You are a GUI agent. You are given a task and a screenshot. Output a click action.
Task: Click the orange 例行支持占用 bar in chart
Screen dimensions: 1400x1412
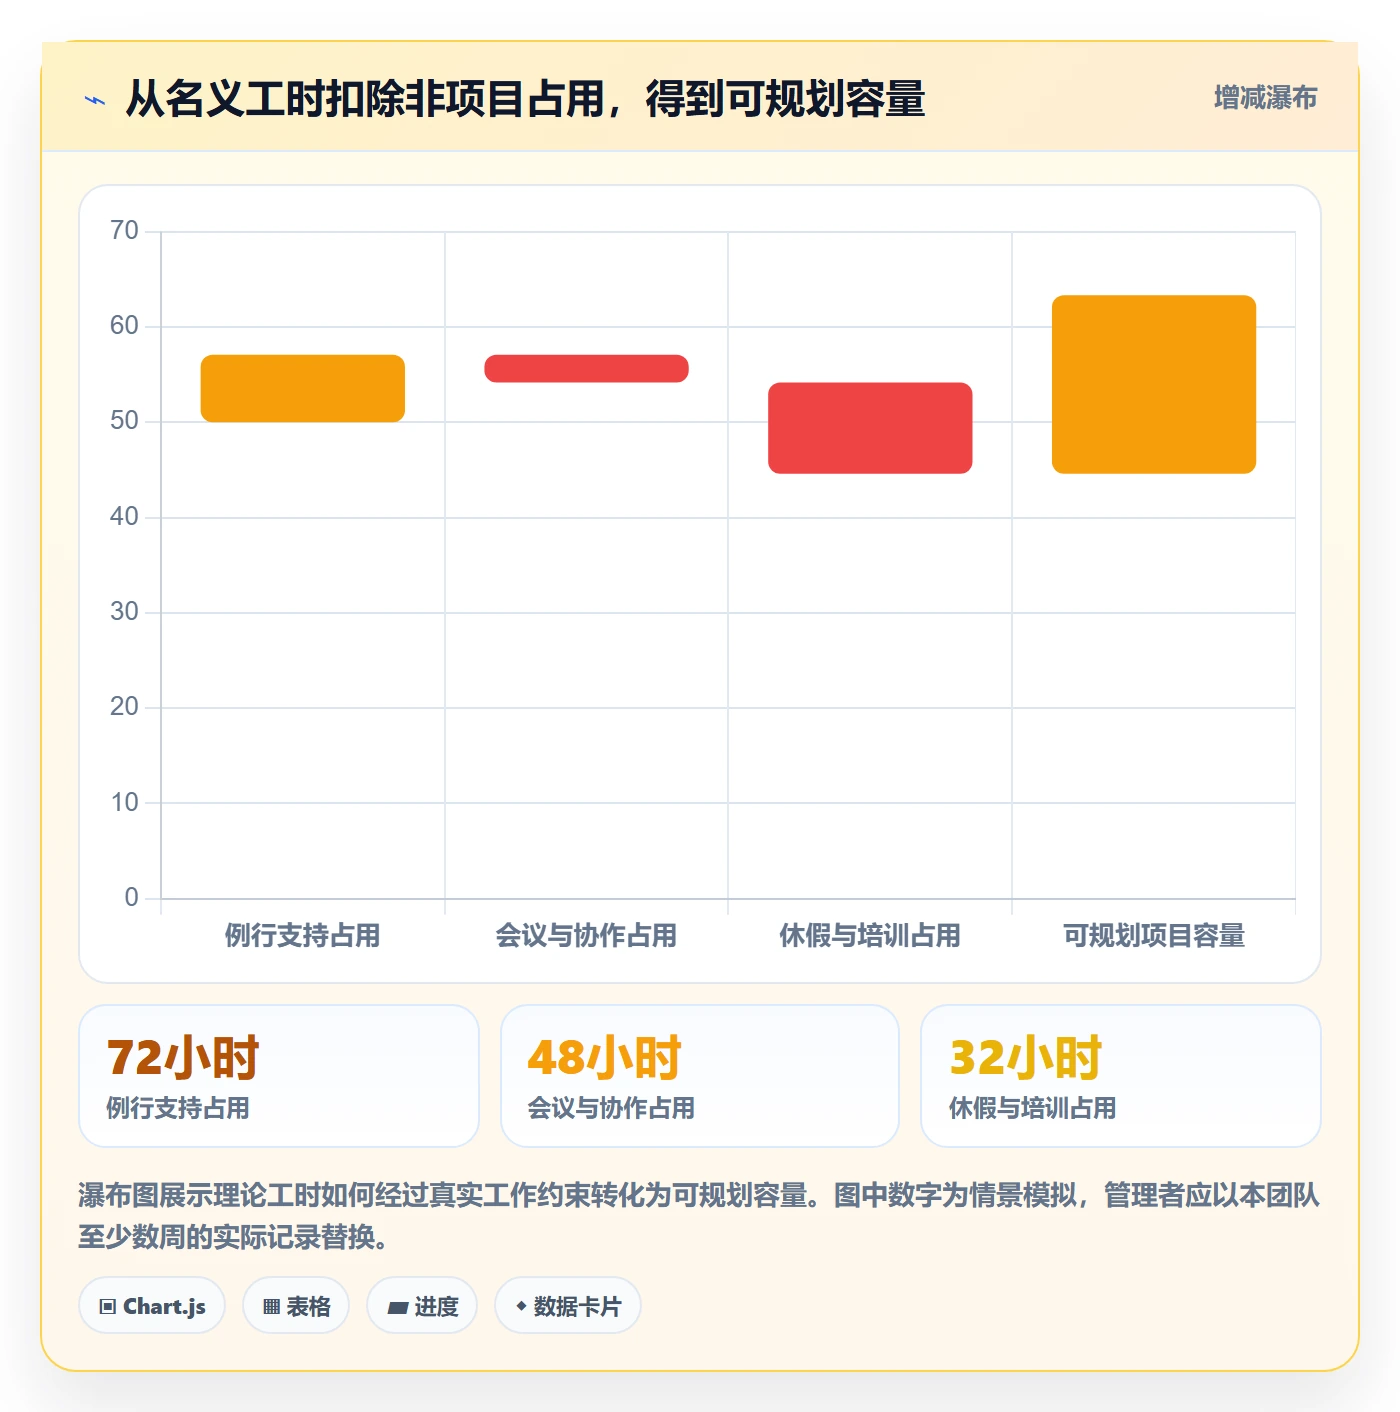(x=303, y=388)
